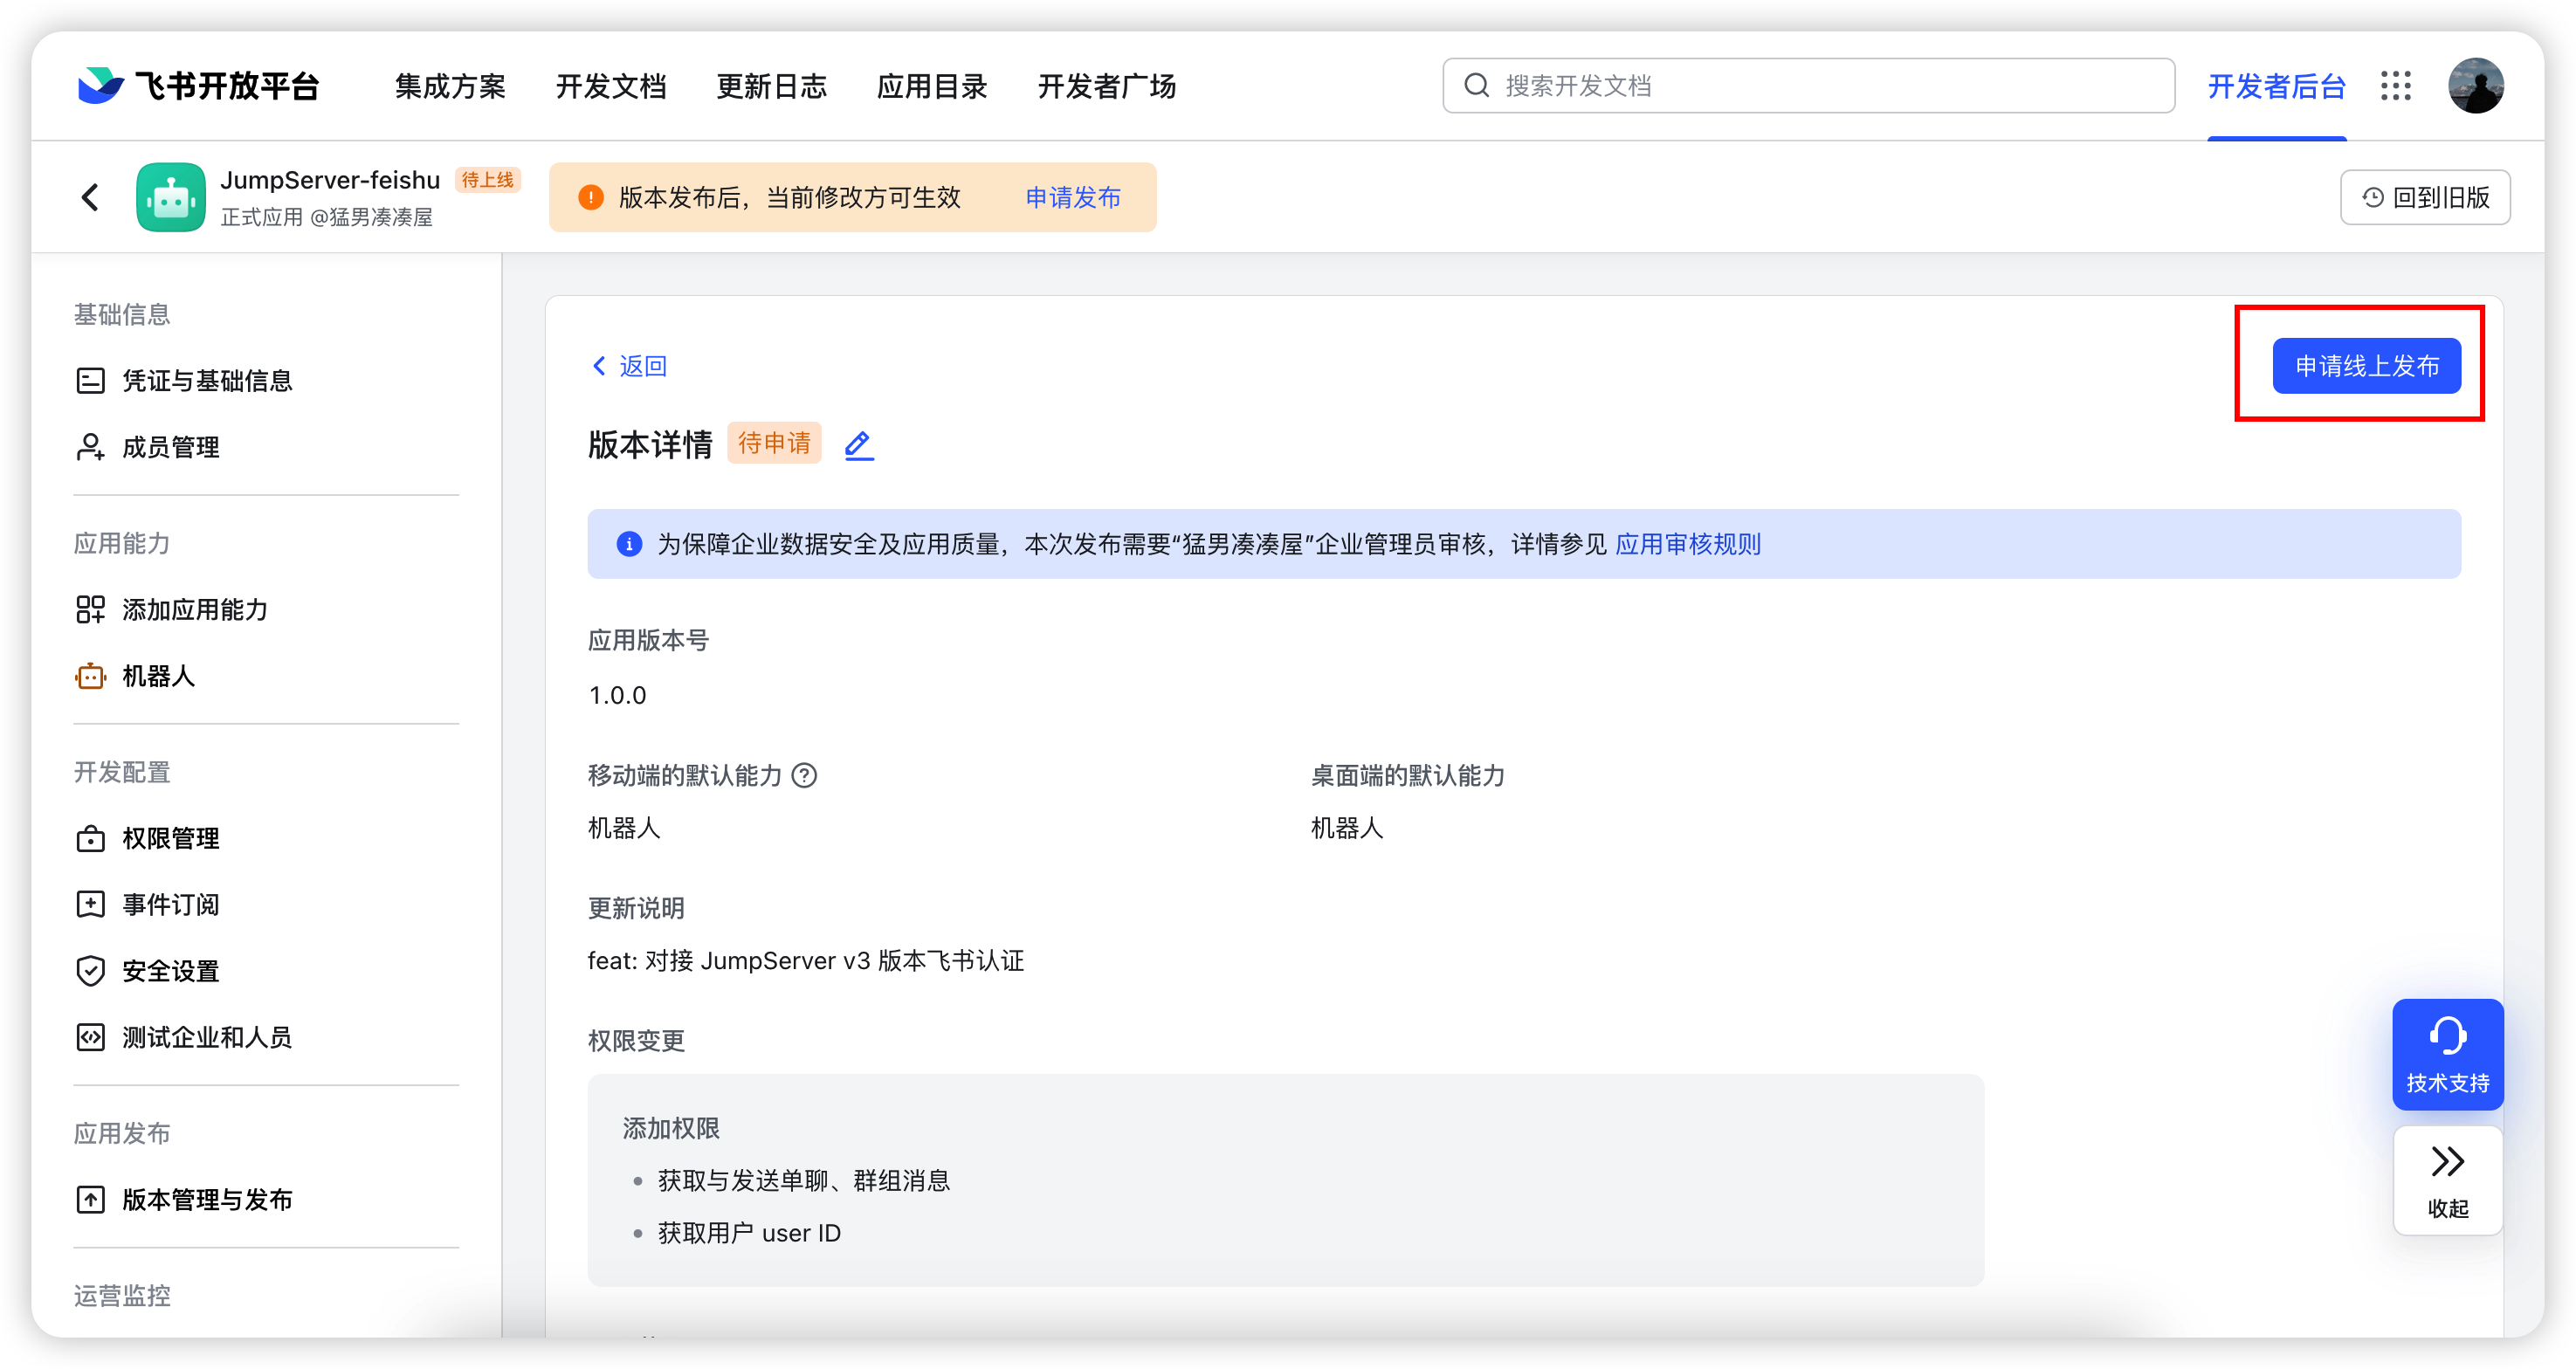The height and width of the screenshot is (1369, 2576).
Task: Click the 权限管理 lock icon
Action: point(90,838)
